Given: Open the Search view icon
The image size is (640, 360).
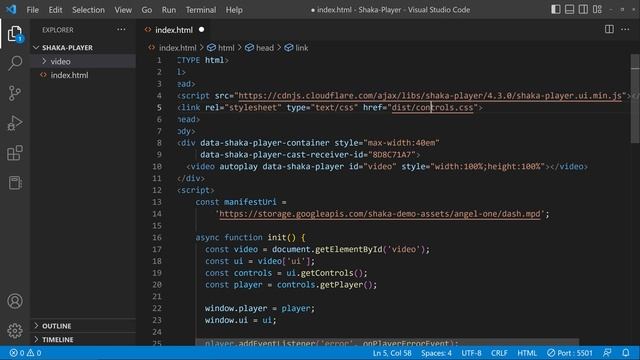Looking at the screenshot, I should coord(15,63).
